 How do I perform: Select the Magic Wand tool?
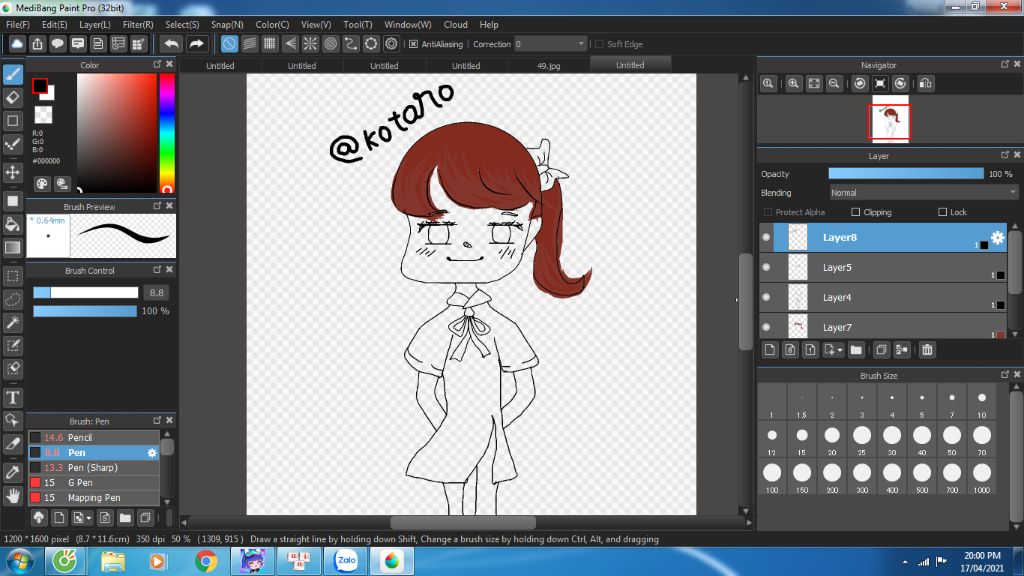tap(13, 323)
